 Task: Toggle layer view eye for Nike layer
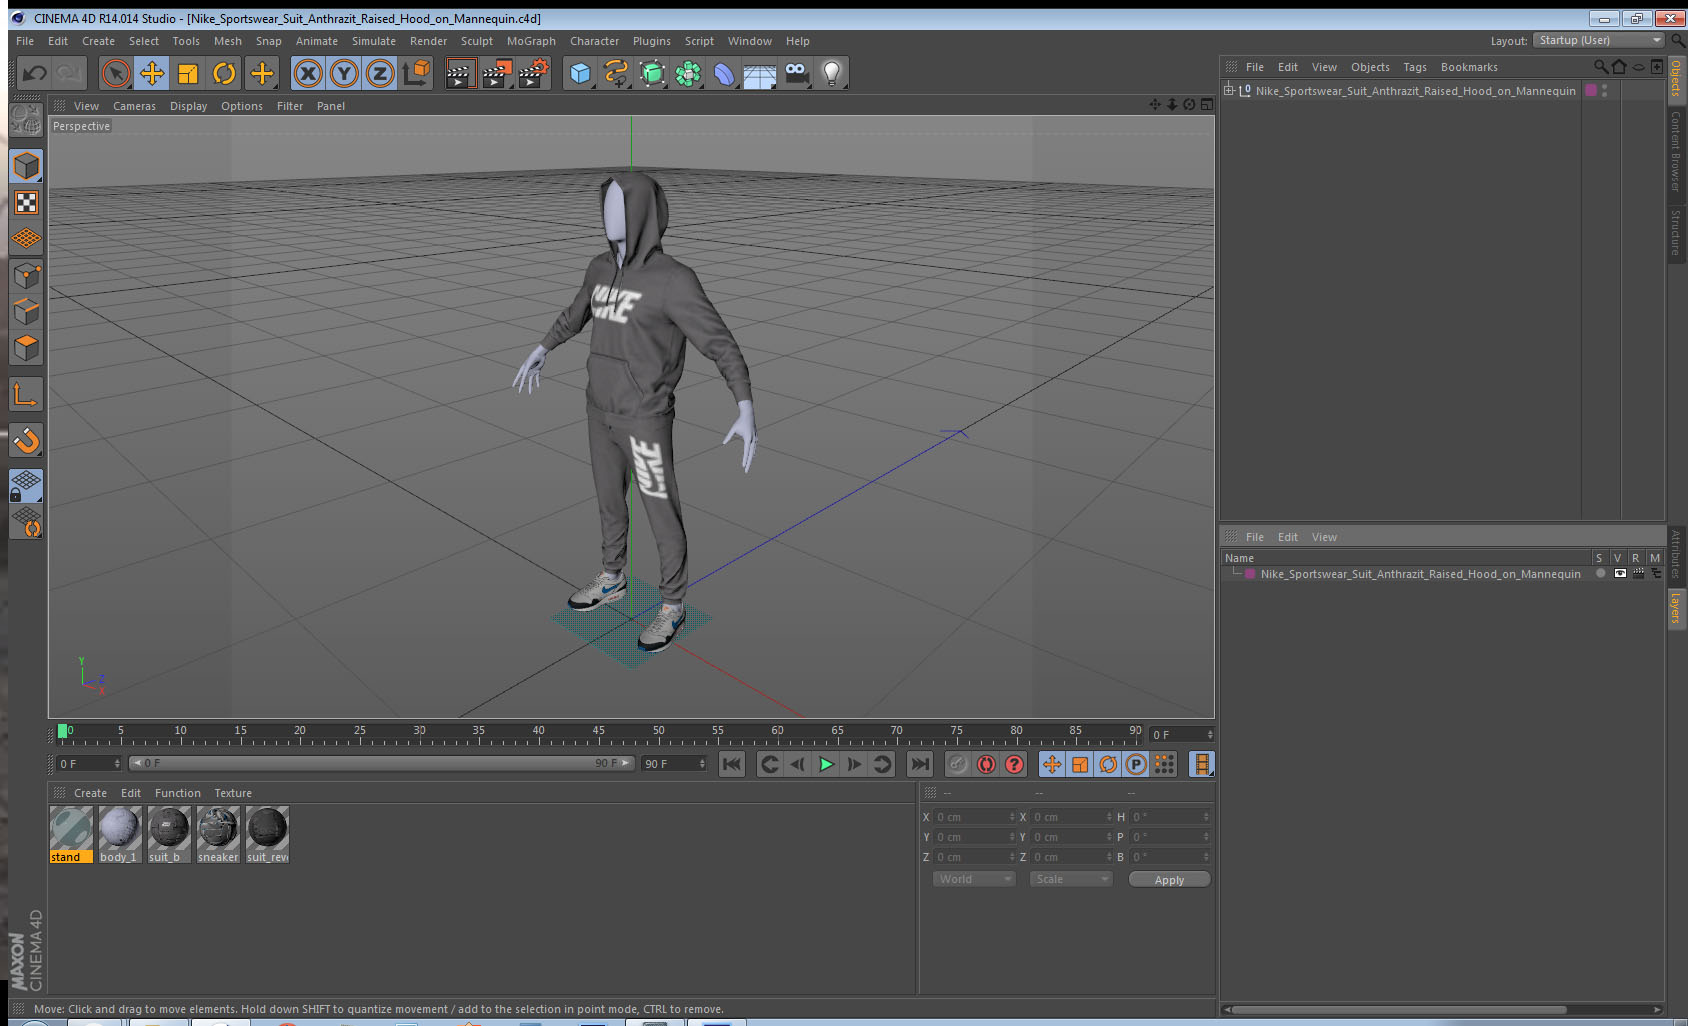coord(1620,574)
